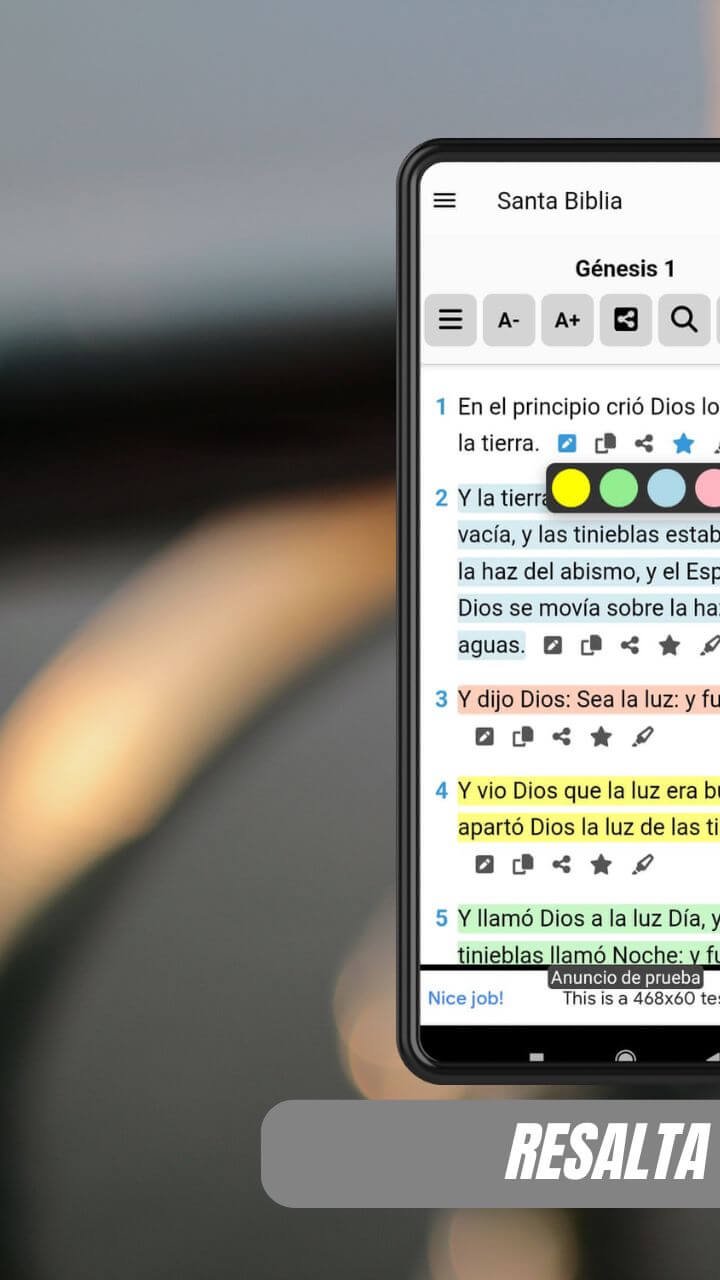Copy verse 4 text

(x=523, y=864)
